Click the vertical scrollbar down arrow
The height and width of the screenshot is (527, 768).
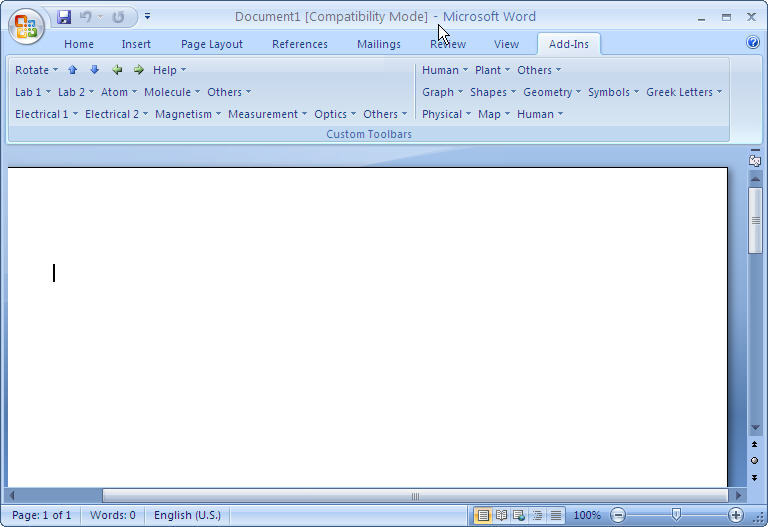click(755, 428)
